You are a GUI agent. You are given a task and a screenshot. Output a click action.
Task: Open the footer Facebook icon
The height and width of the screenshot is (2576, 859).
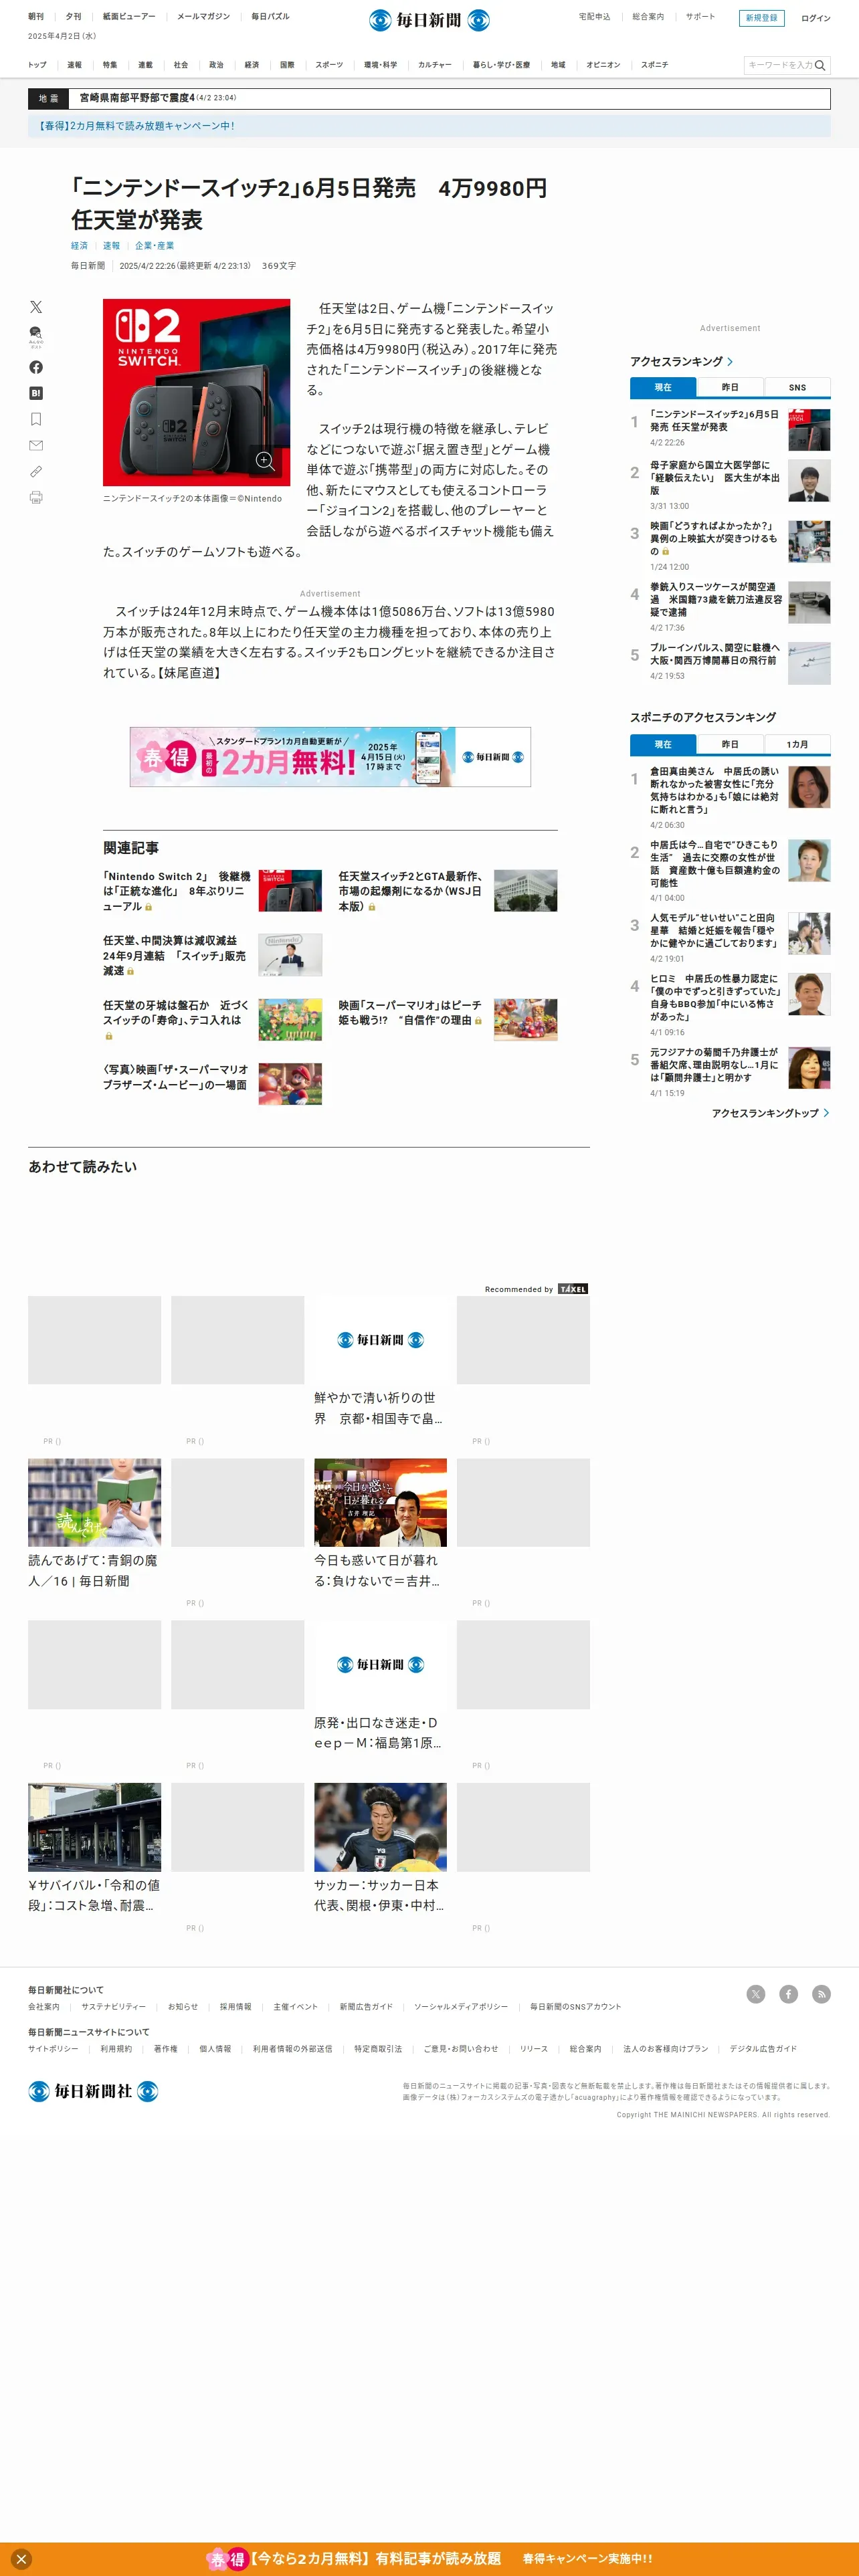pos(789,1994)
